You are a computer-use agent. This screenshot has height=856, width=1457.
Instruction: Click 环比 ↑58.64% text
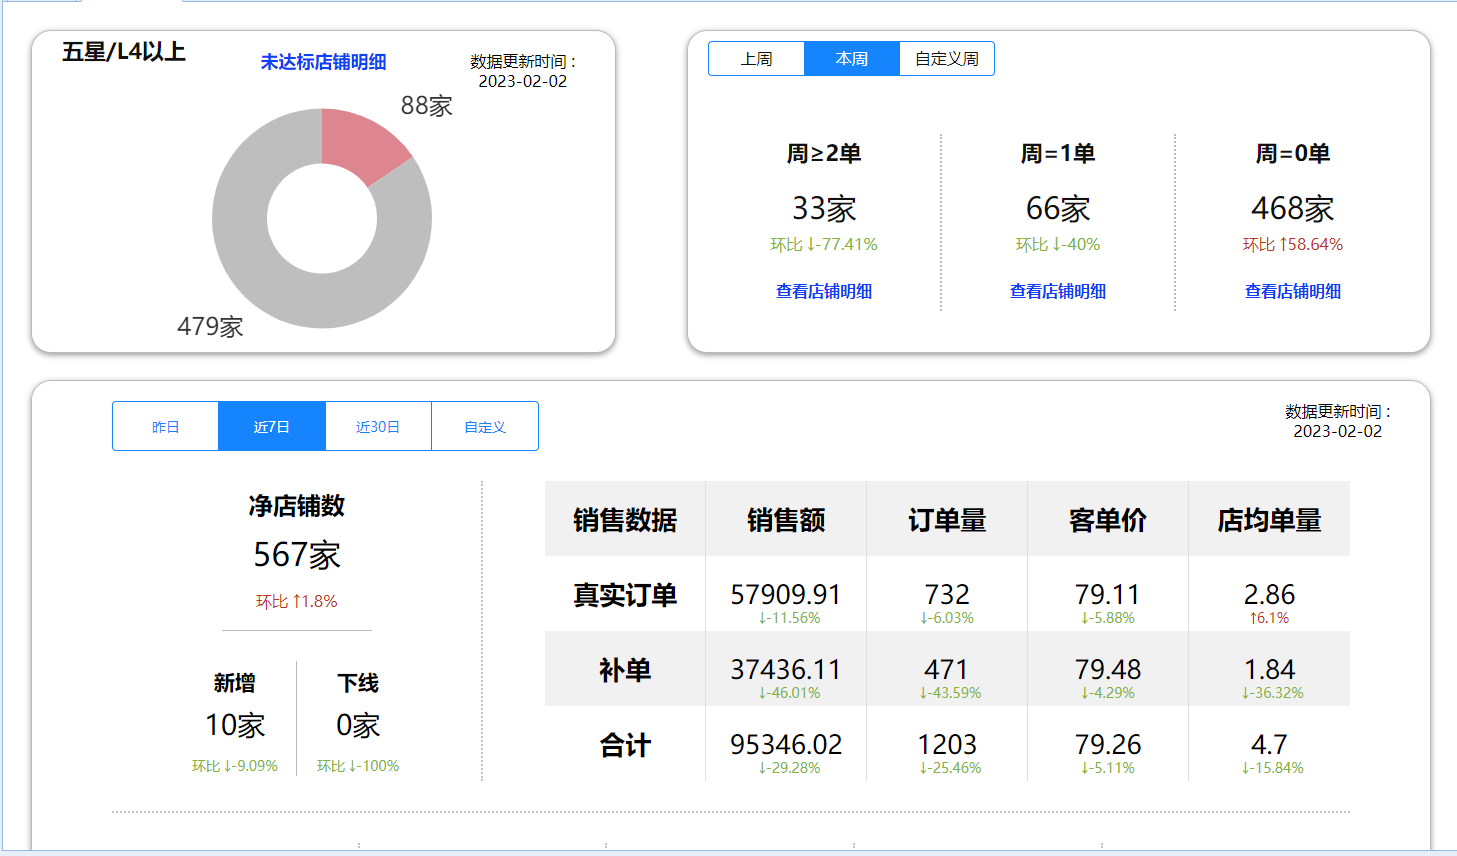point(1293,245)
